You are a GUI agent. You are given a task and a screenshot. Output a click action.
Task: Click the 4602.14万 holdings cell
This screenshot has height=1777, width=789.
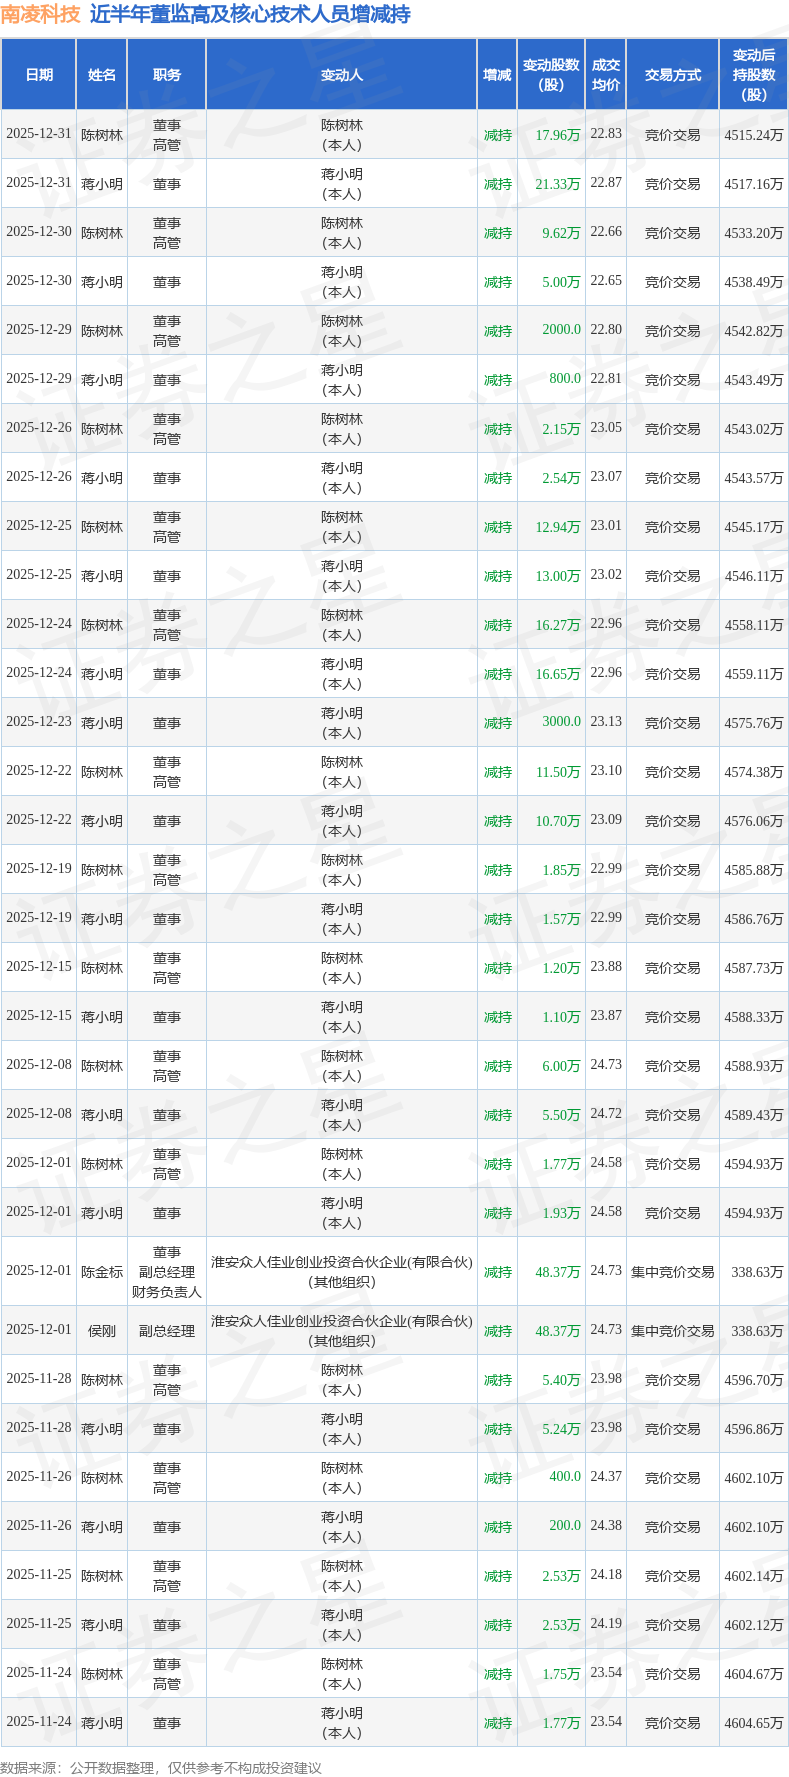point(754,1576)
